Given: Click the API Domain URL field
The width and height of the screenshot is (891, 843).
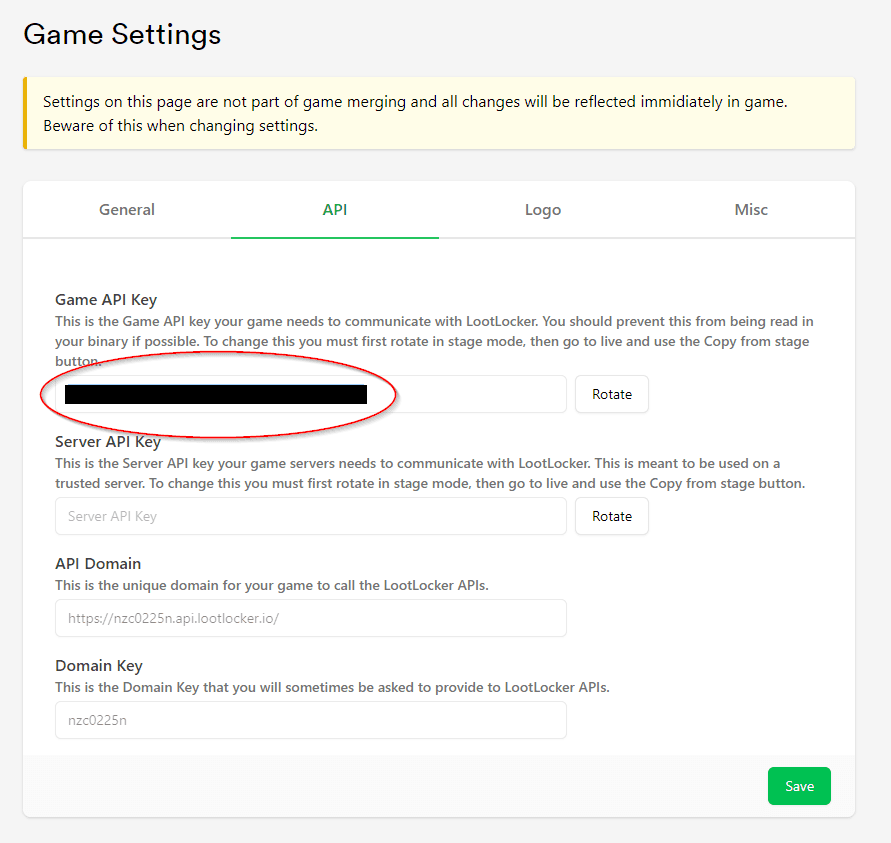Looking at the screenshot, I should pyautogui.click(x=311, y=618).
